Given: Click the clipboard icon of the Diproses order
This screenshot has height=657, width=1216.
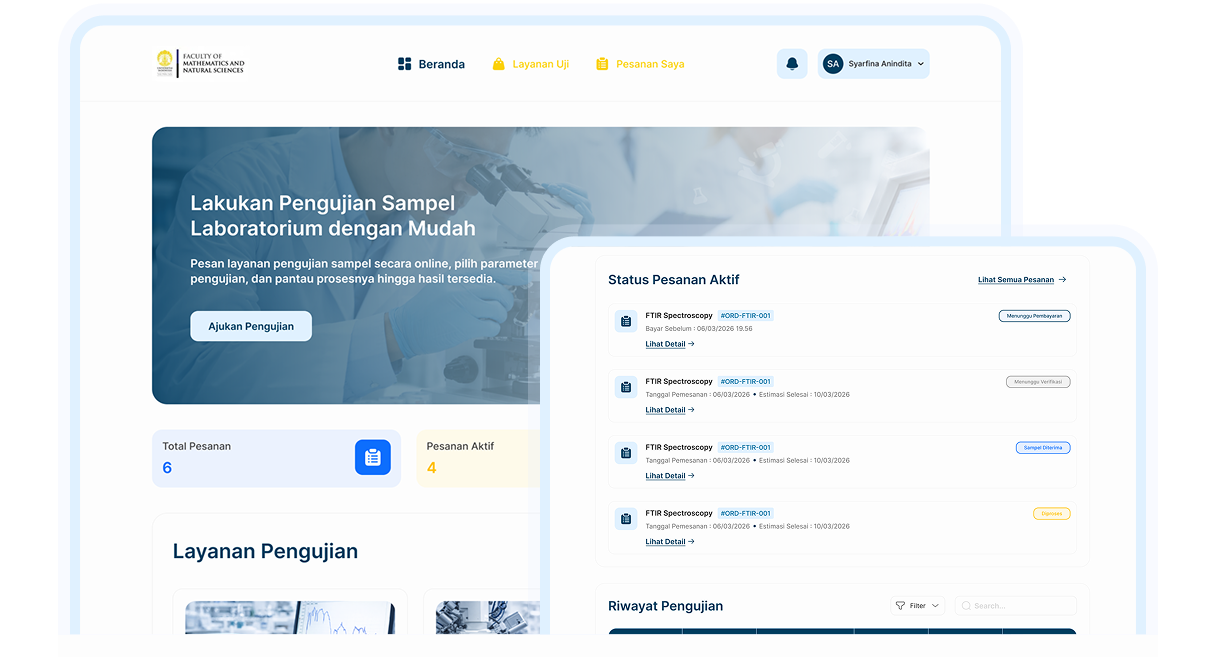Looking at the screenshot, I should (626, 519).
